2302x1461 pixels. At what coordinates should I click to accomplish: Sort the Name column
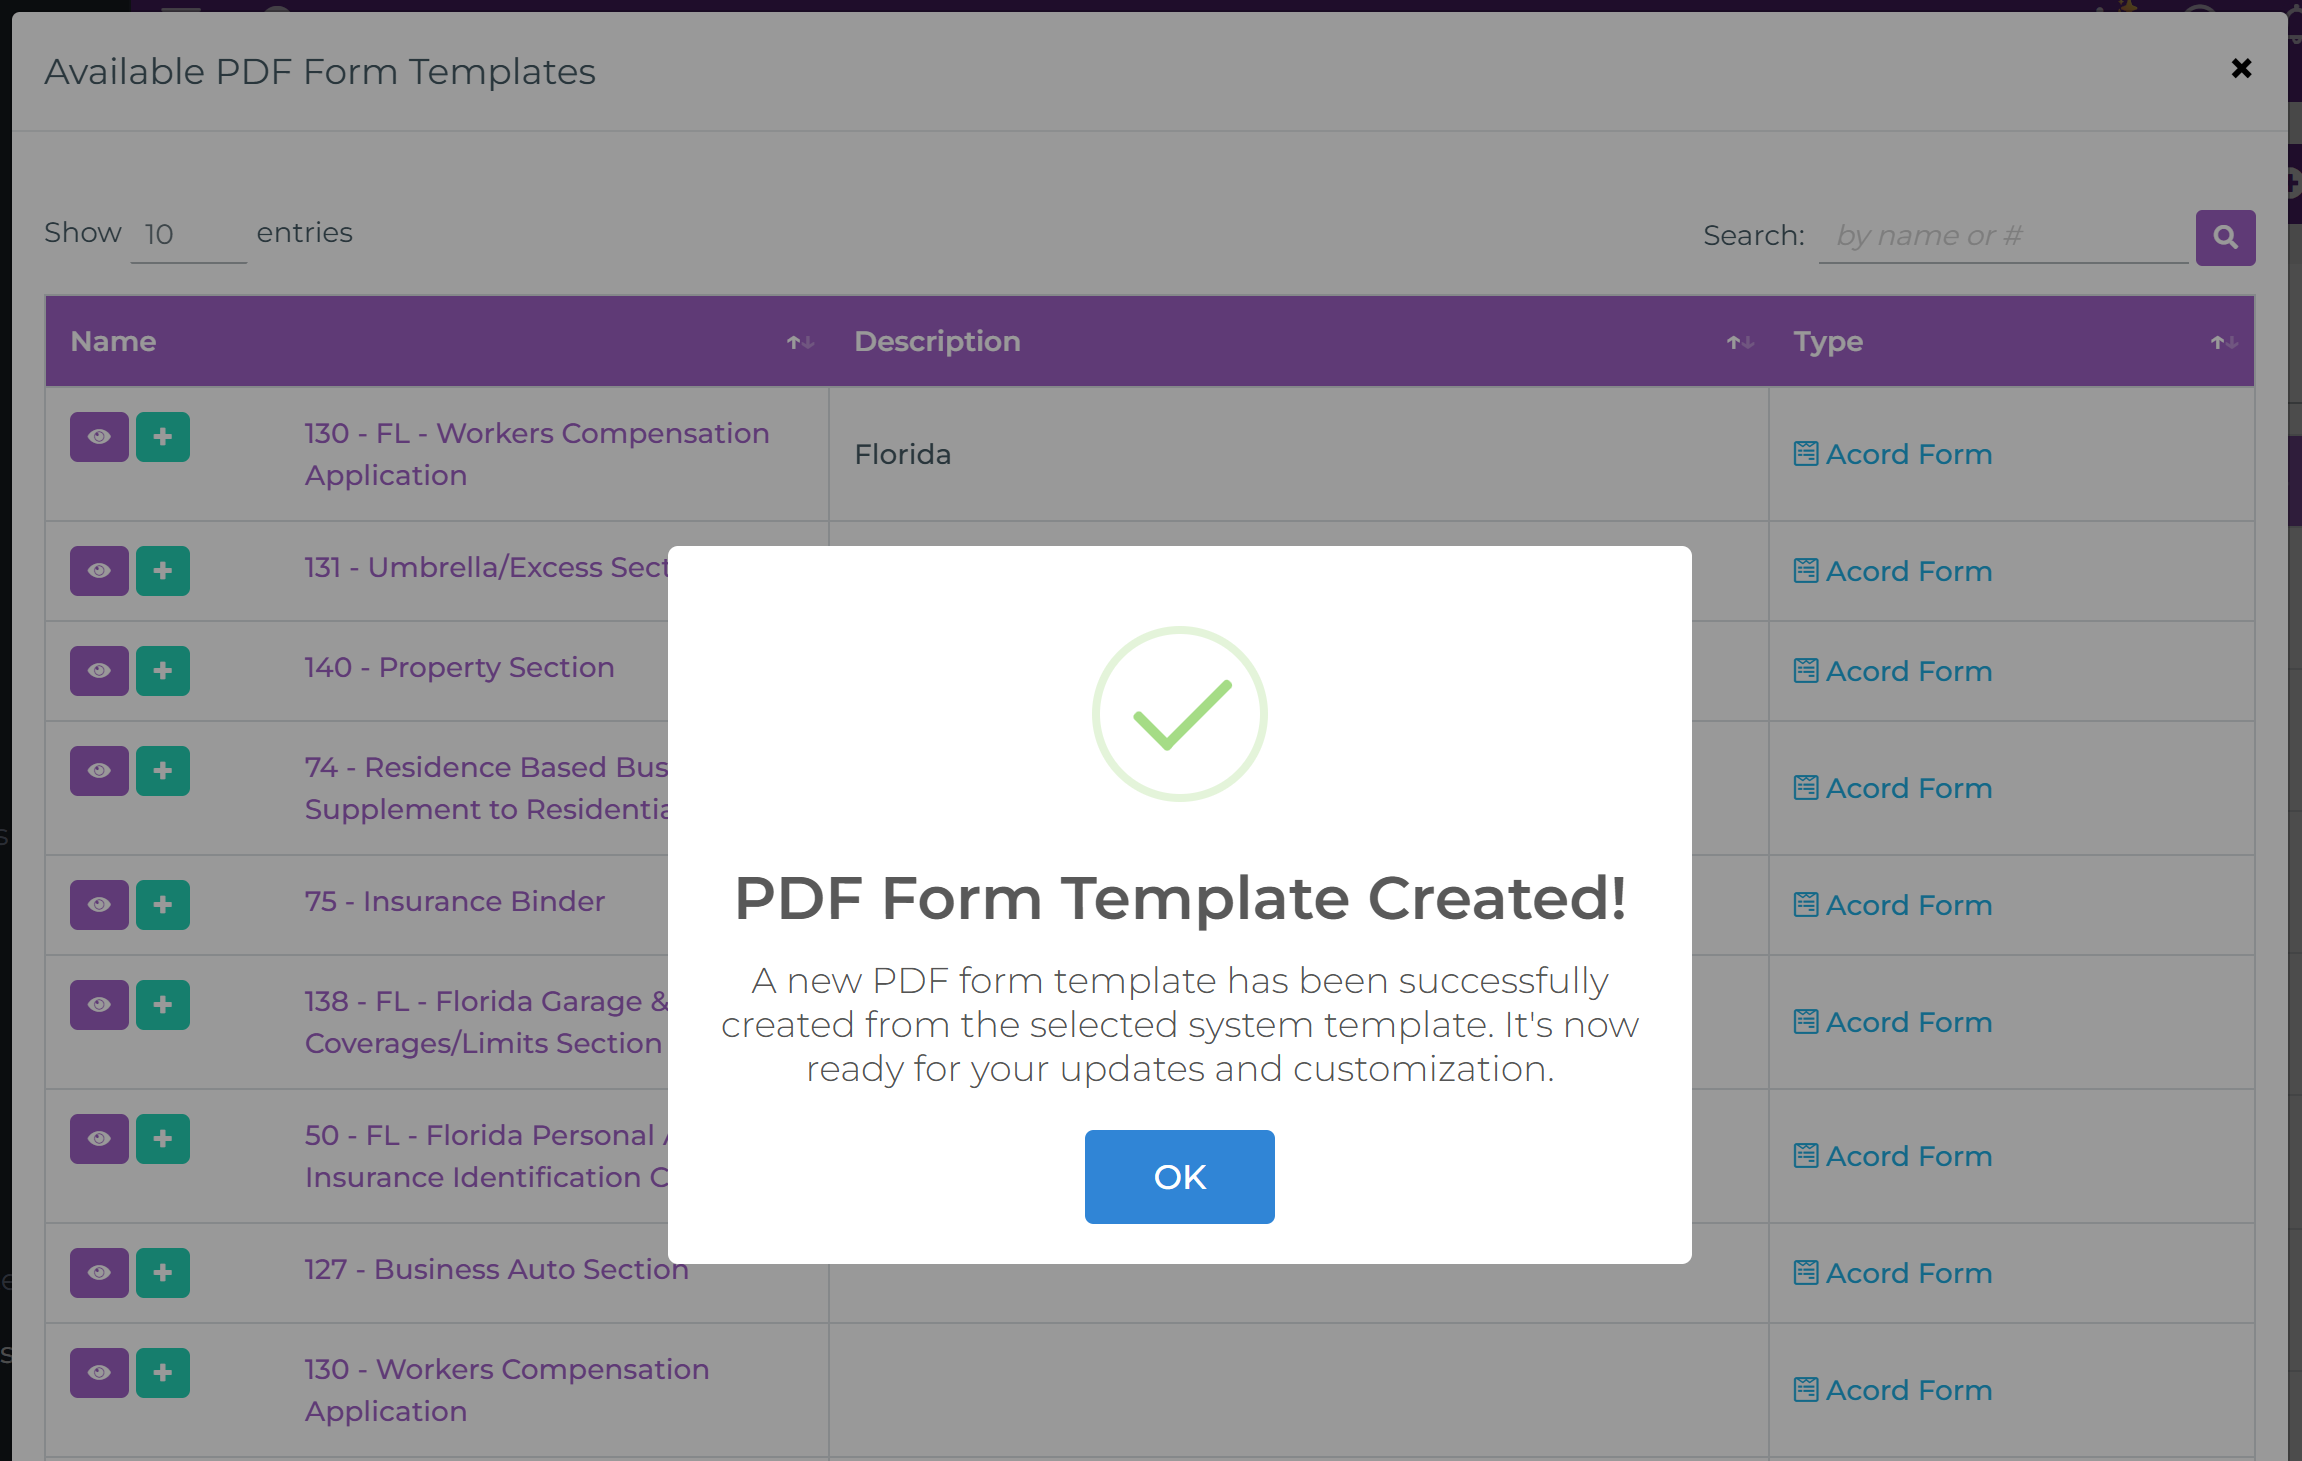click(798, 342)
